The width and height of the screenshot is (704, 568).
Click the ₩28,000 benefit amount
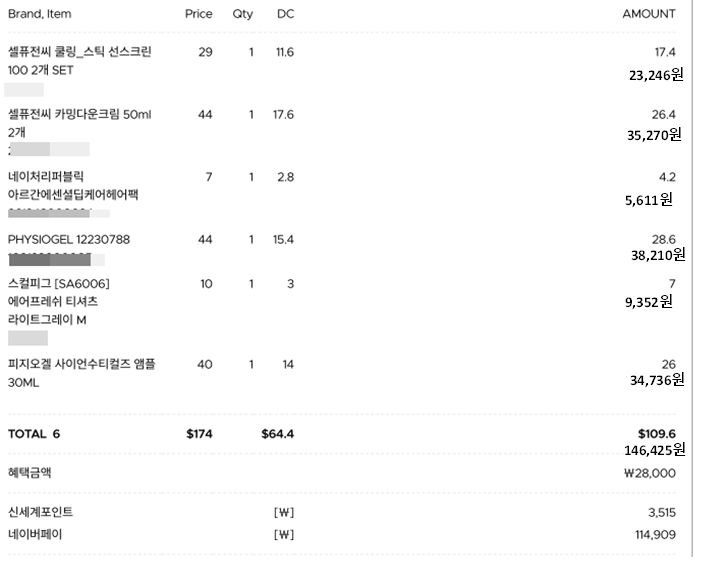[x=648, y=473]
